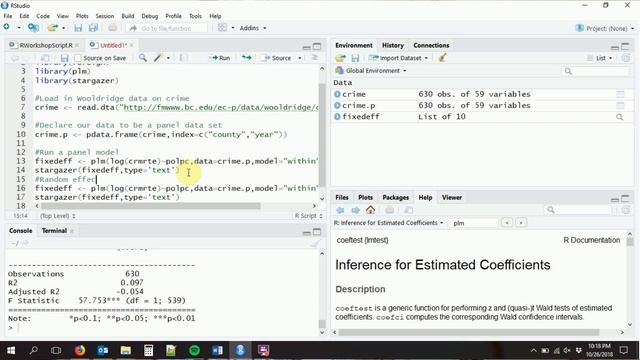Close the Untitled1 script tab
640x360 pixels.
point(131,45)
